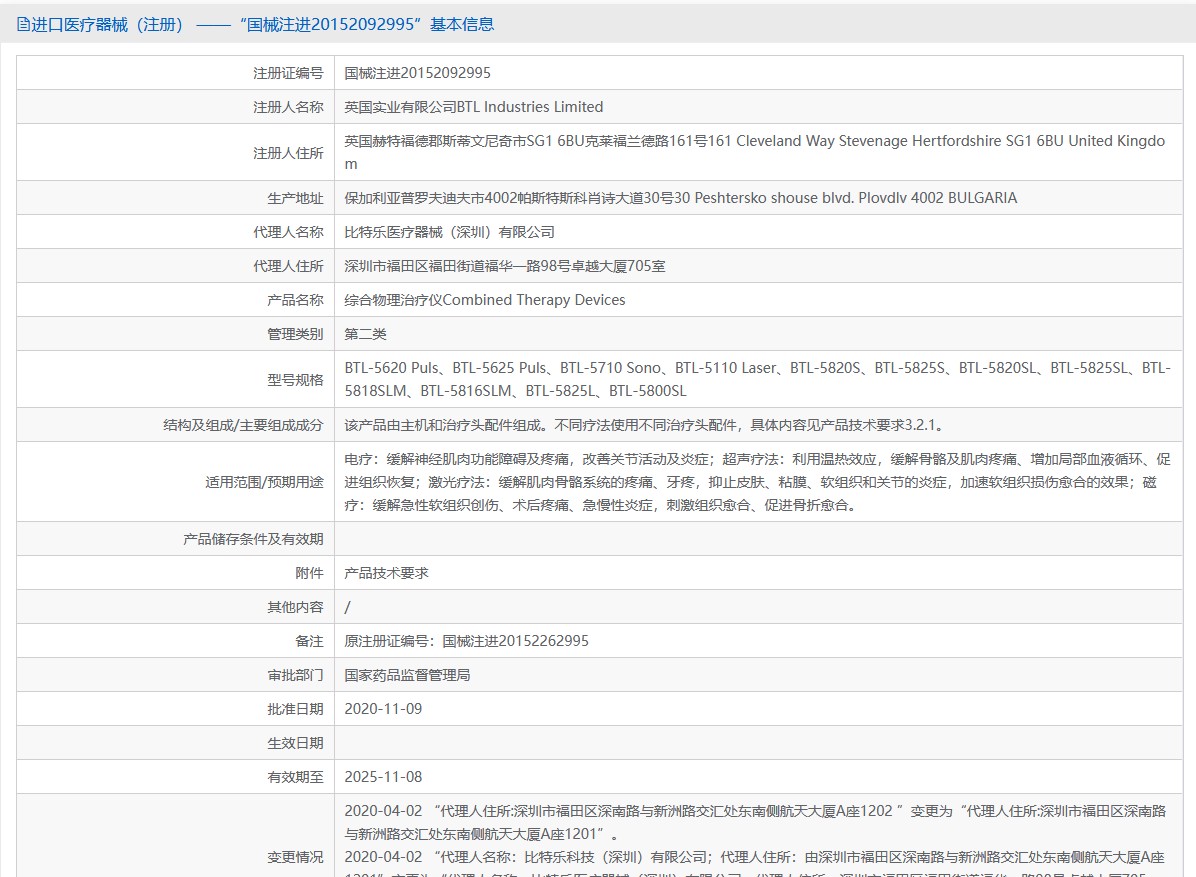Click agent name 比特乐医疗器械（深圳）有限公司
Viewport: 1196px width, 877px height.
[x=449, y=232]
